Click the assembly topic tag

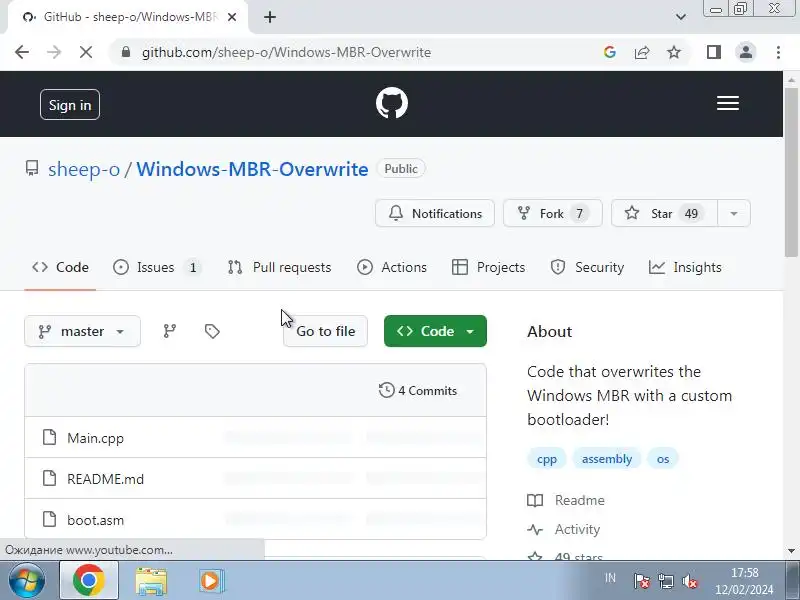(x=607, y=459)
